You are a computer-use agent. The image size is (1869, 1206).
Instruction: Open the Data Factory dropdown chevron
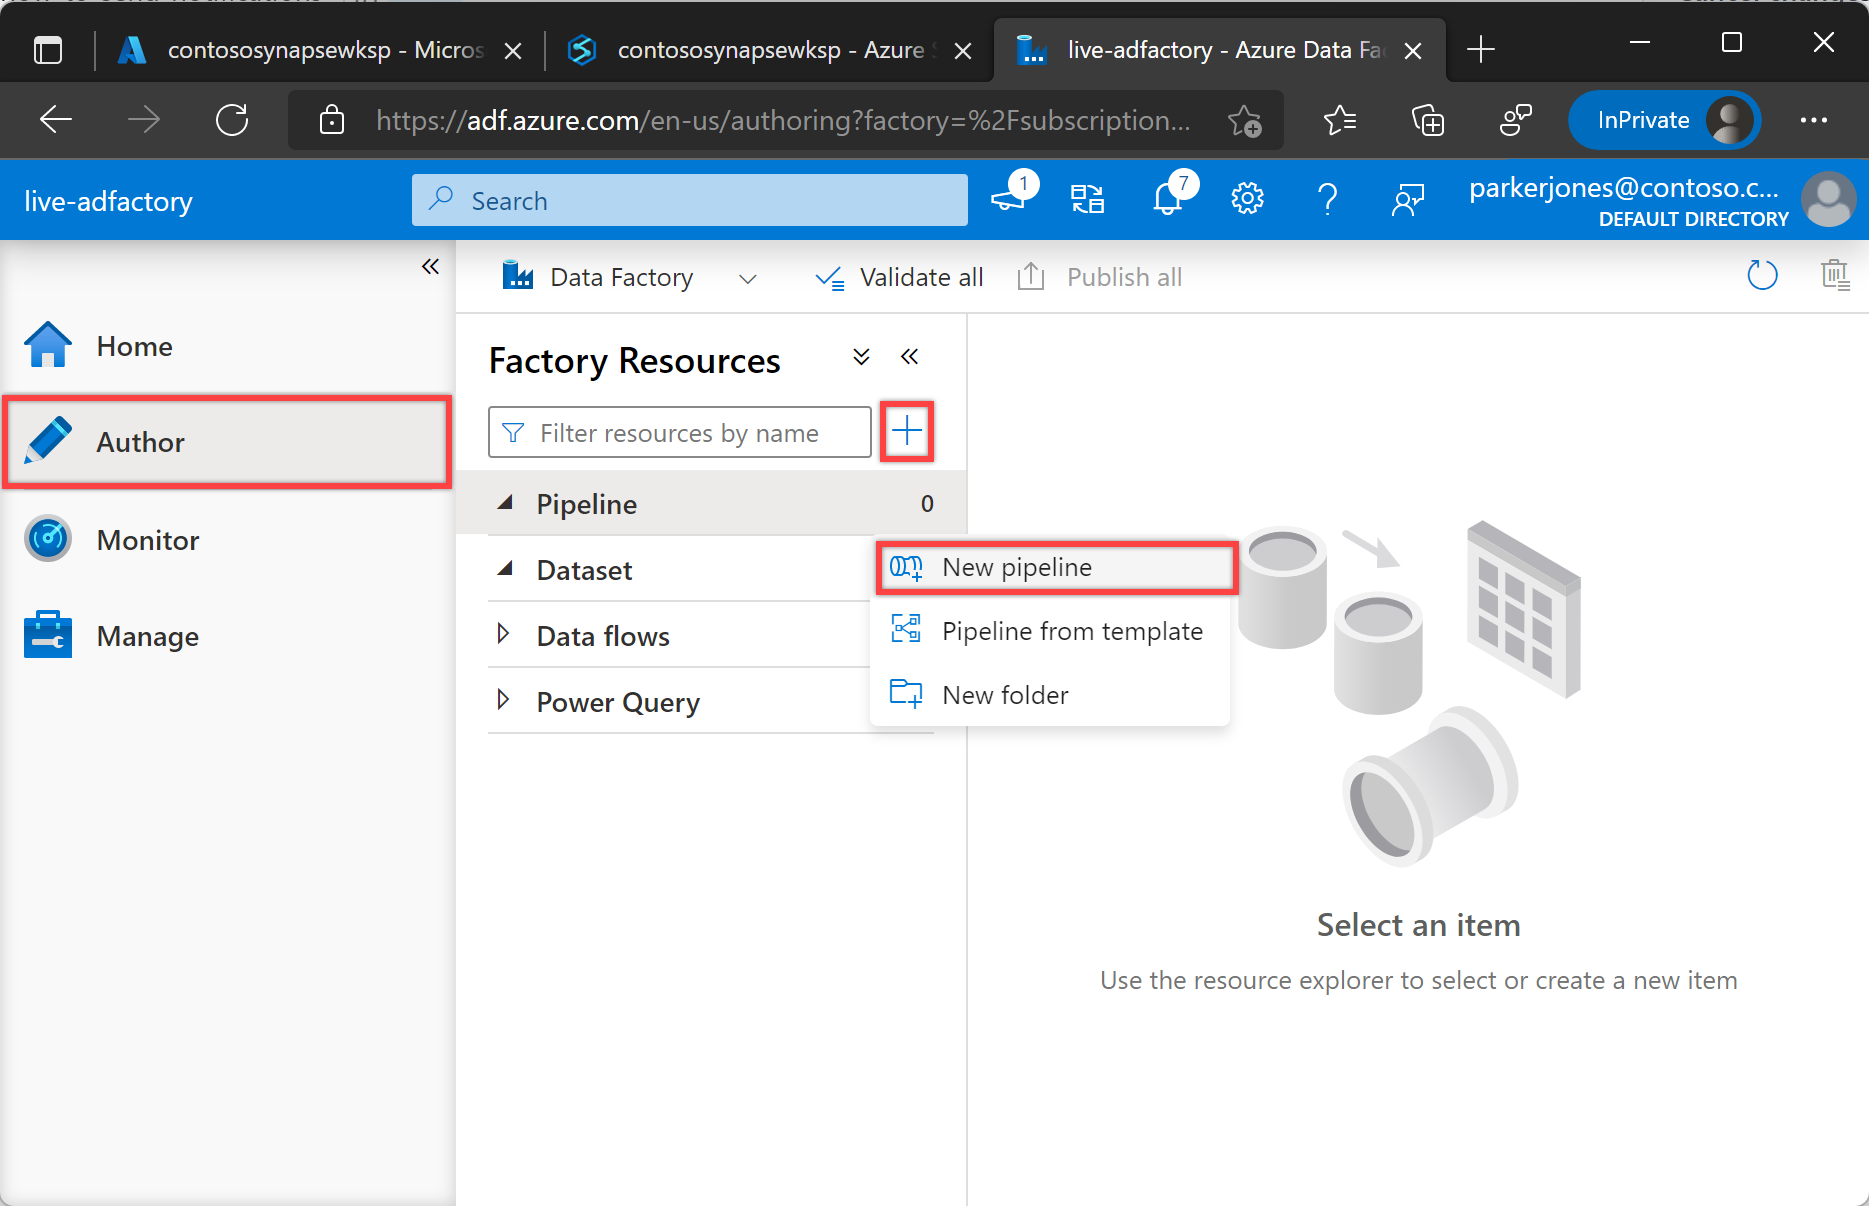tap(747, 278)
